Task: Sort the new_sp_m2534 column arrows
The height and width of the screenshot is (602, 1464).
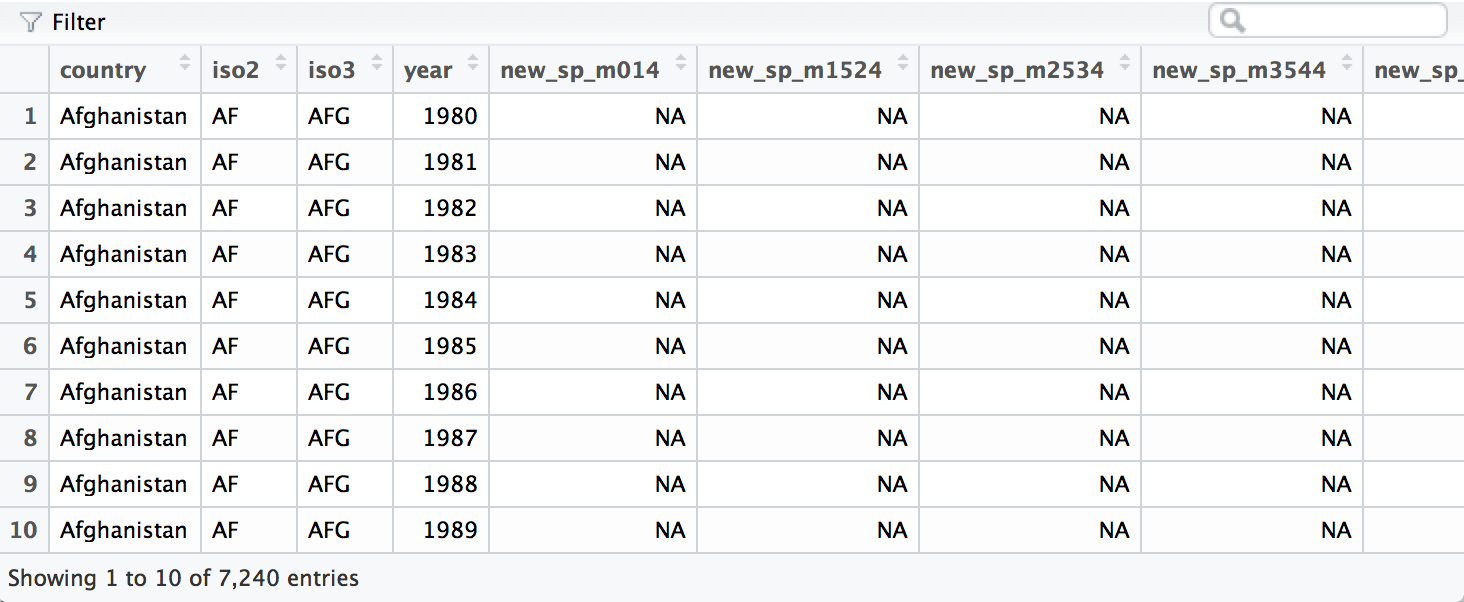Action: pos(1125,64)
